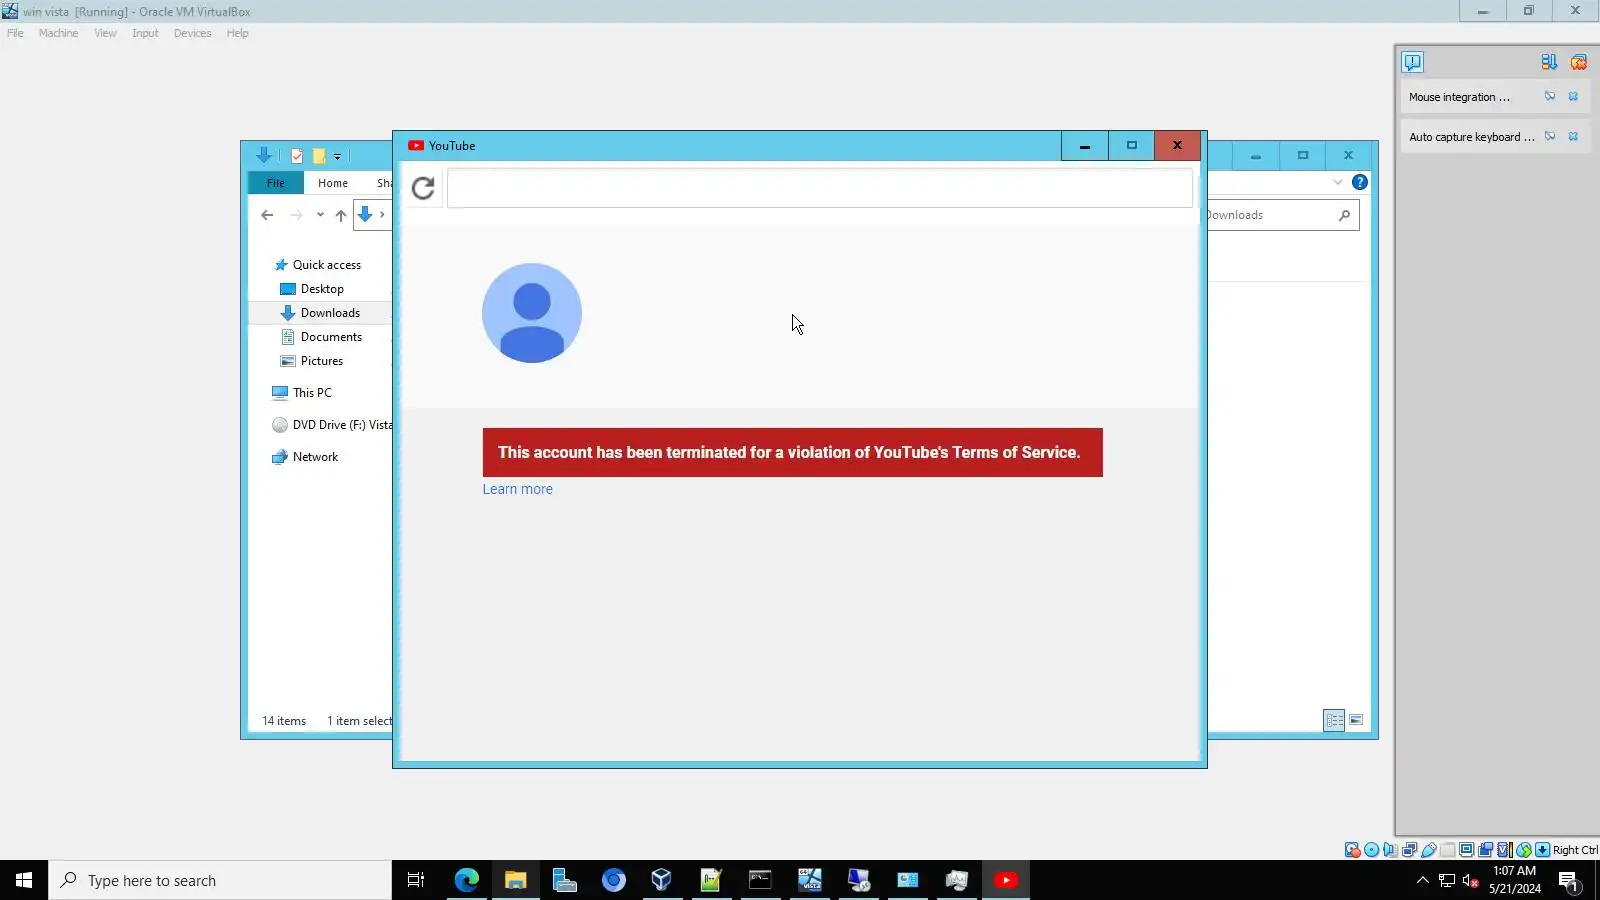The height and width of the screenshot is (900, 1600).
Task: Click the default blue profile avatar
Action: click(532, 313)
